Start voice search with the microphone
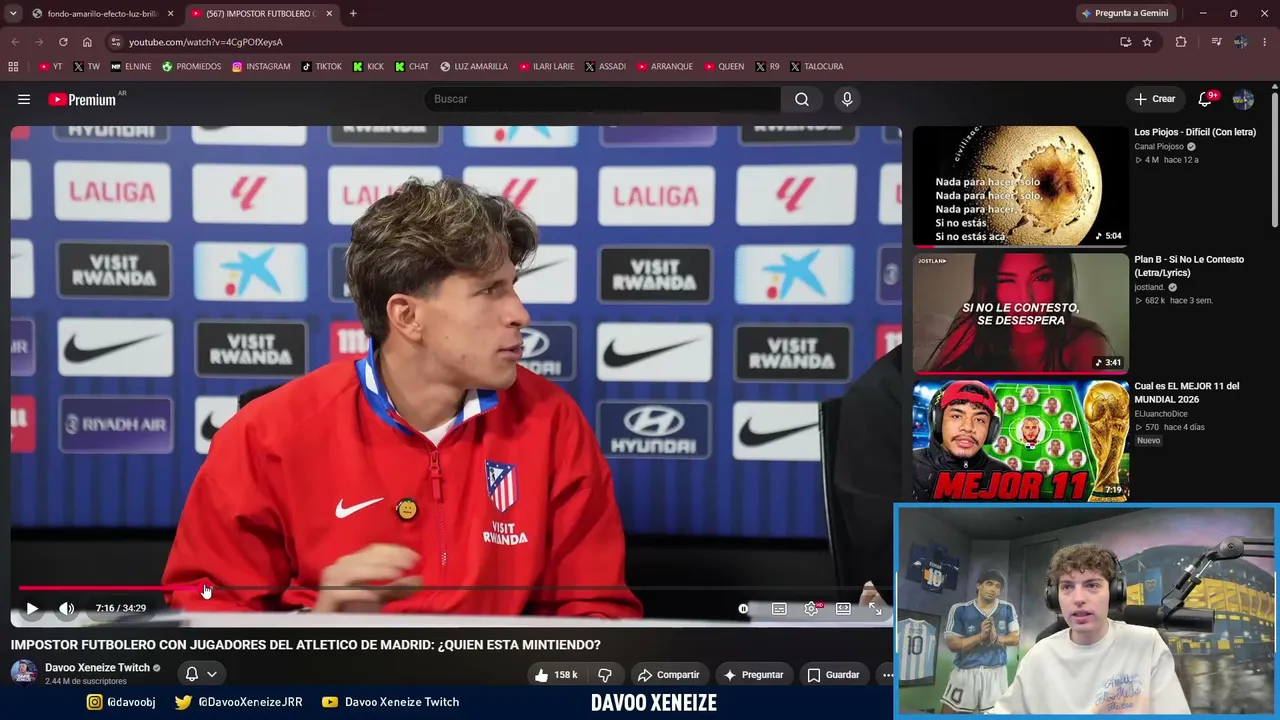The width and height of the screenshot is (1280, 720). click(847, 99)
